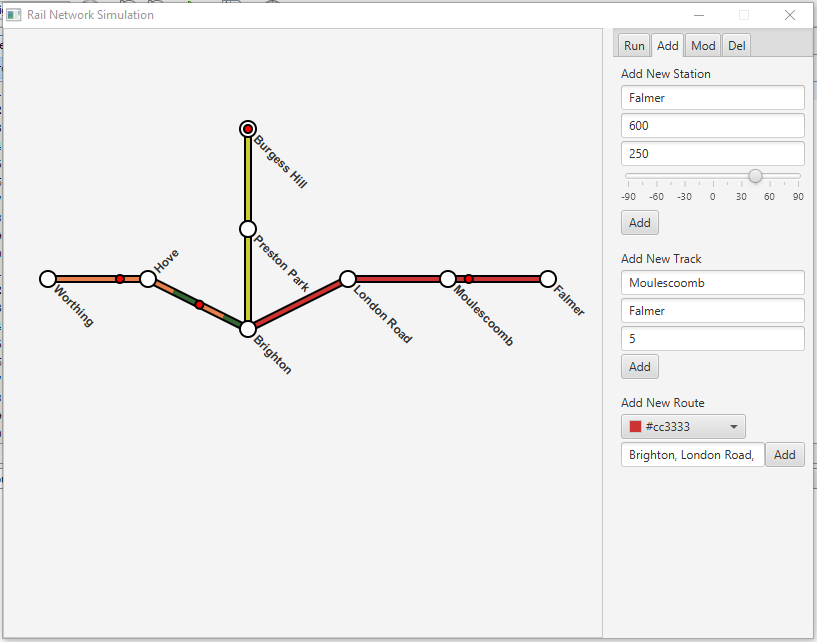817x642 pixels.
Task: Click the label rotation angle slider thumb
Action: tap(756, 176)
